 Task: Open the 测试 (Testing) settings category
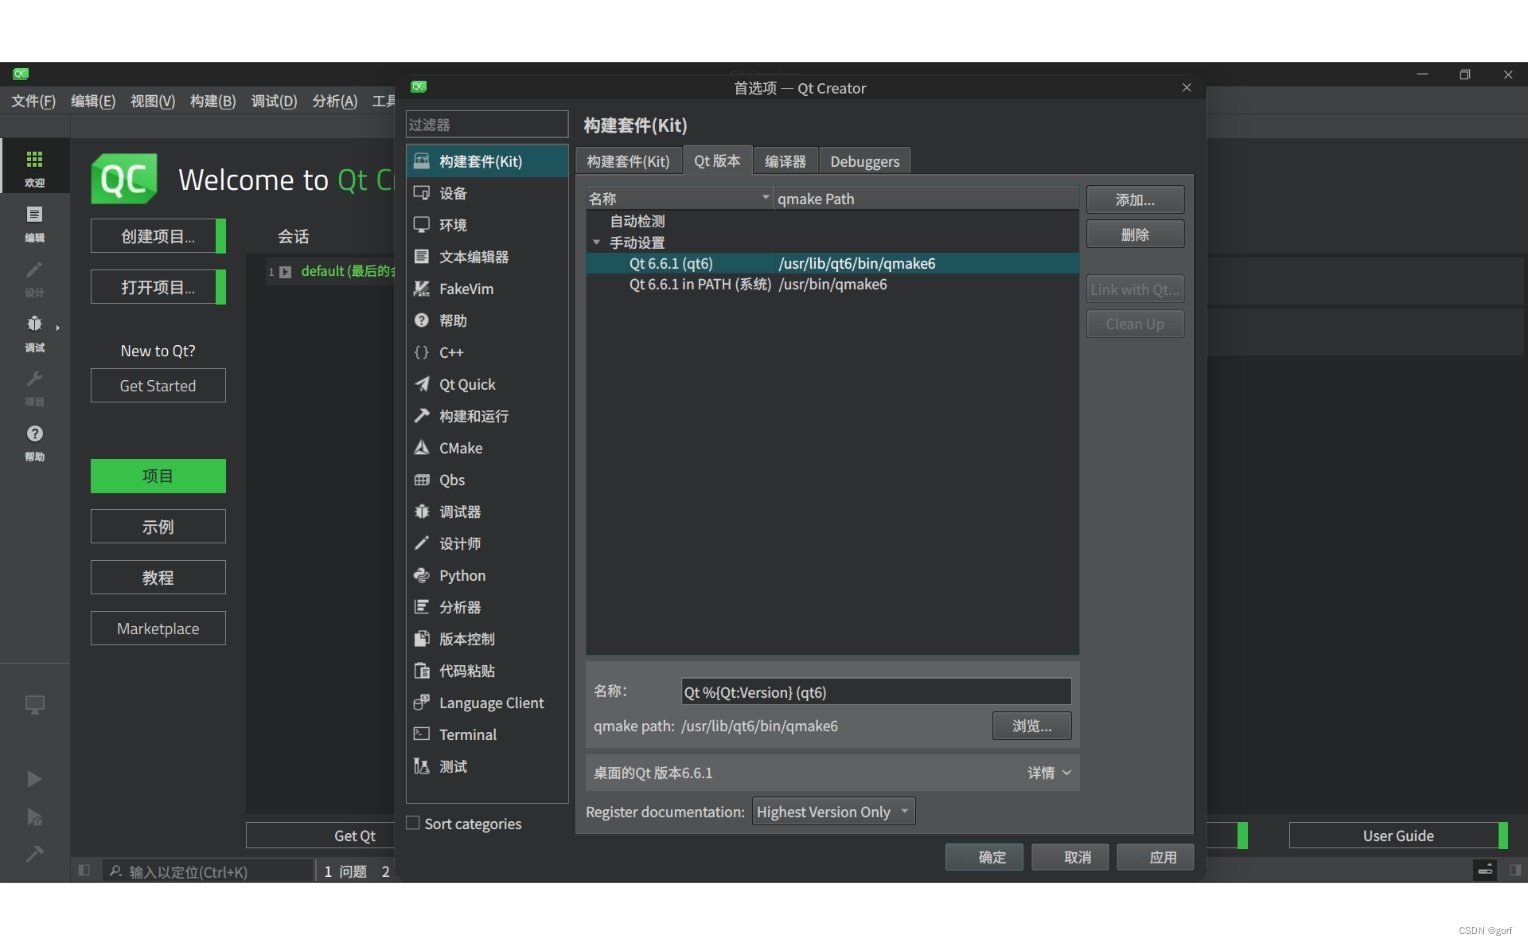pyautogui.click(x=487, y=767)
